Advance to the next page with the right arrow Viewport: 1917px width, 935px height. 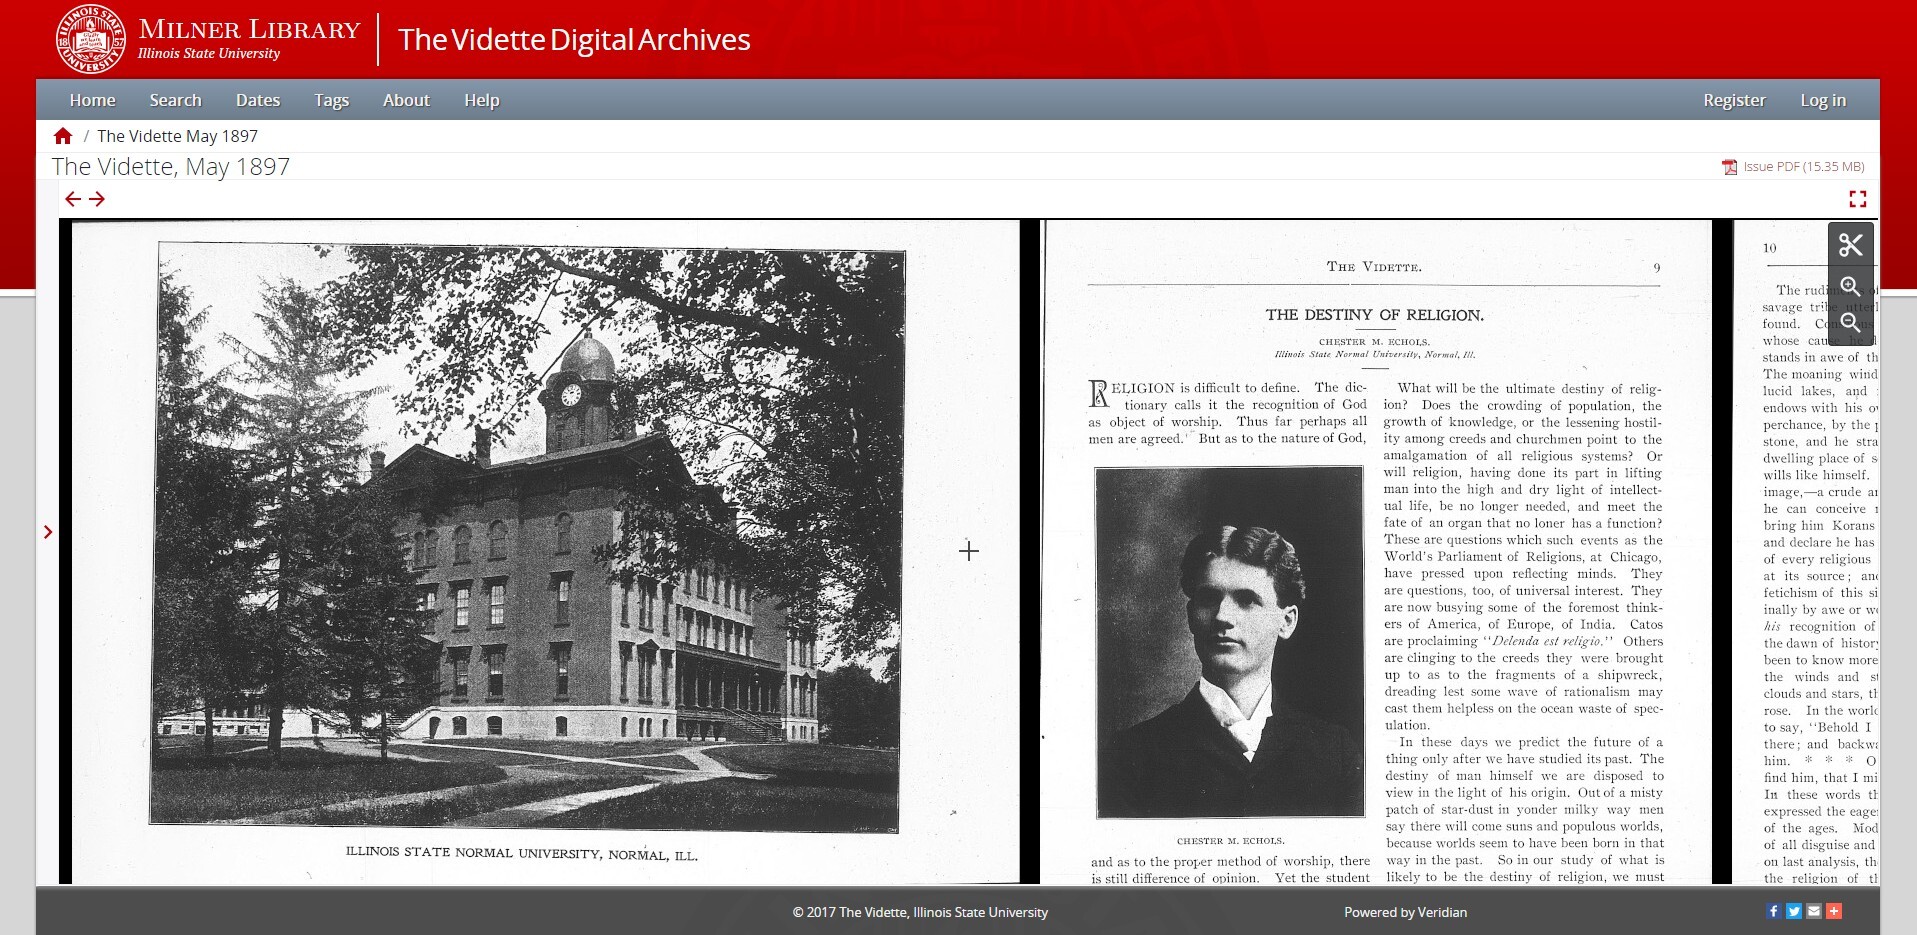97,199
